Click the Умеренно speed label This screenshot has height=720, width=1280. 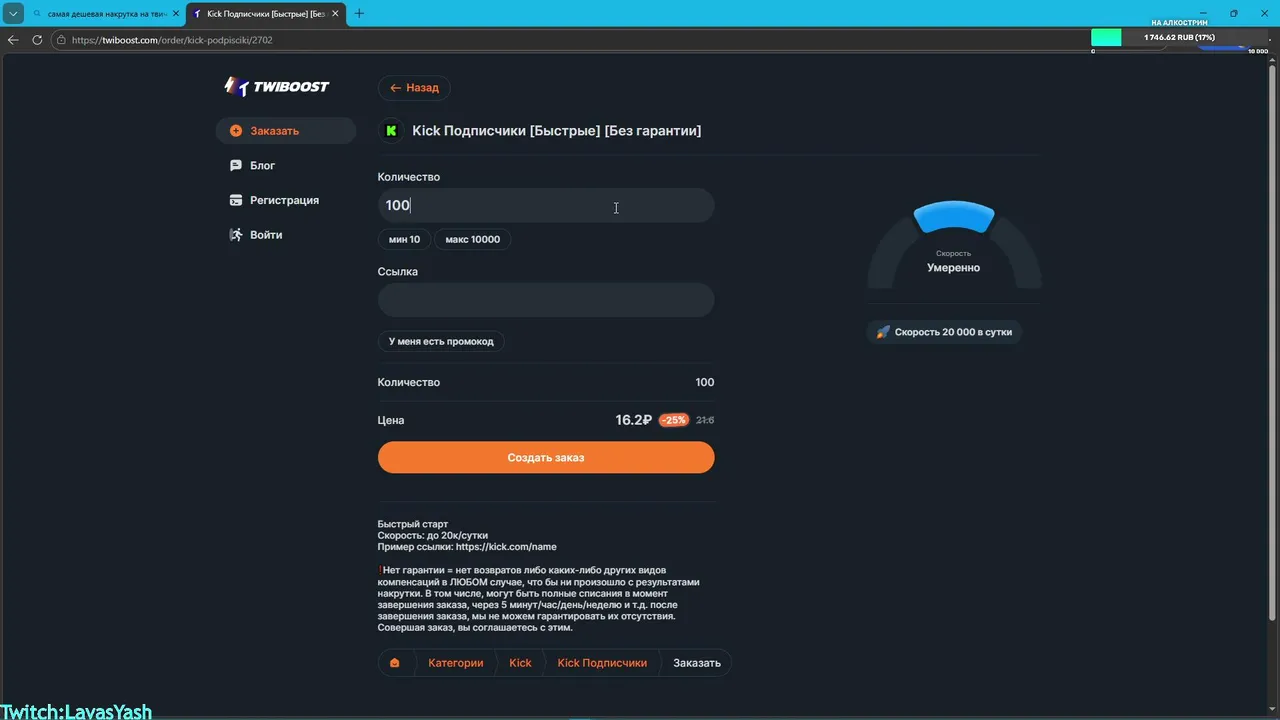[x=954, y=268]
